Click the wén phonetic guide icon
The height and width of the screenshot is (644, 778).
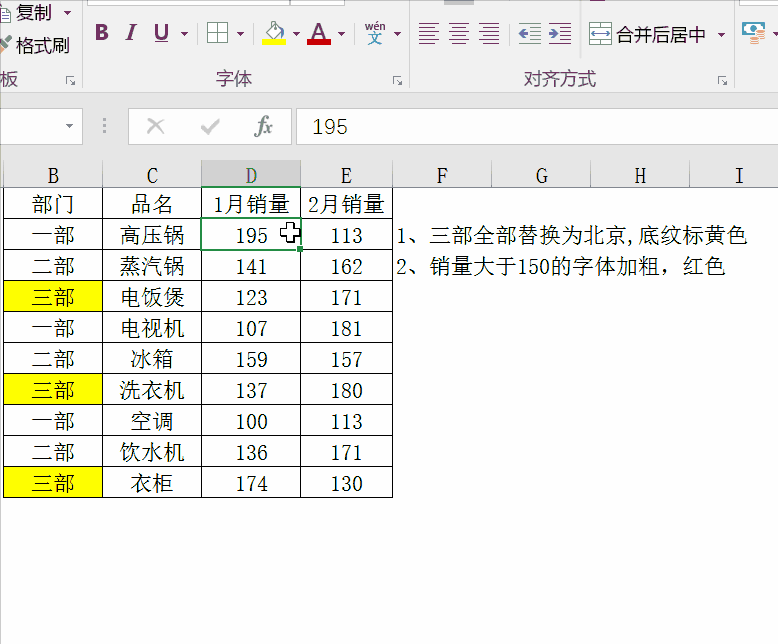(375, 33)
